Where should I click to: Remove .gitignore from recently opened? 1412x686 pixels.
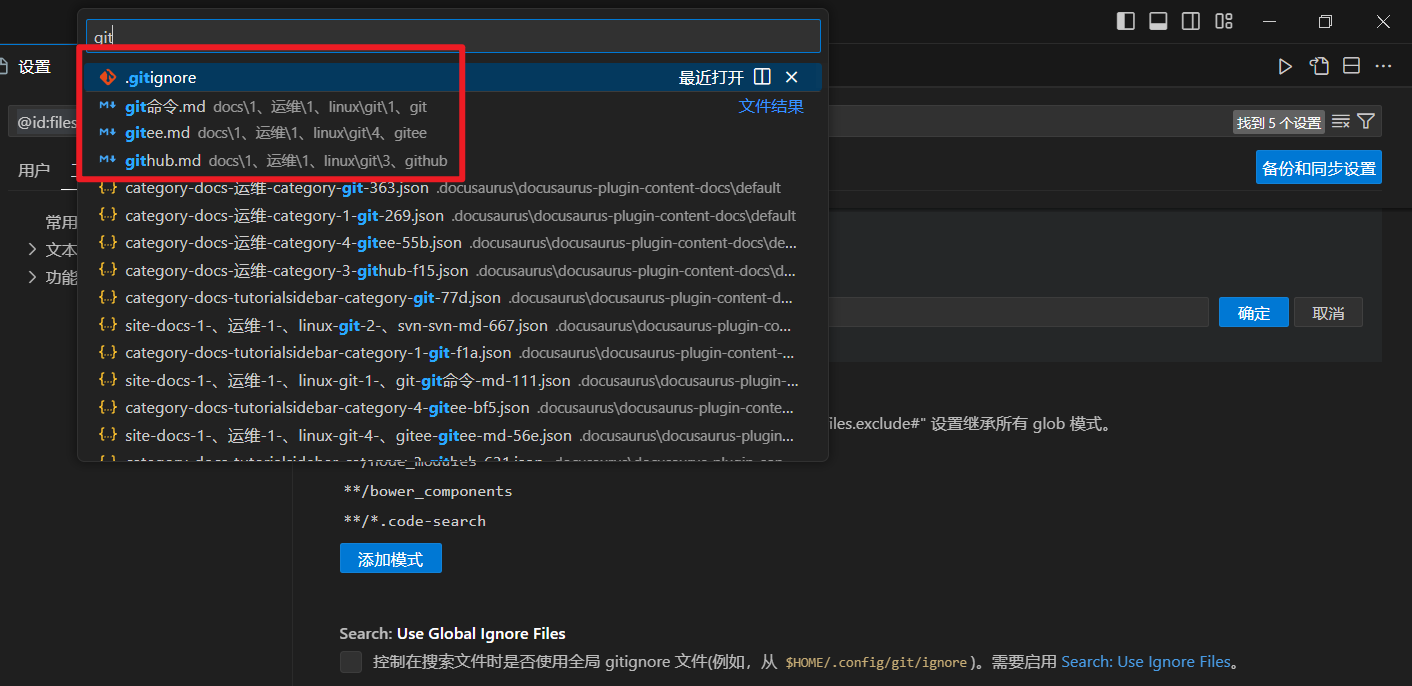(792, 77)
